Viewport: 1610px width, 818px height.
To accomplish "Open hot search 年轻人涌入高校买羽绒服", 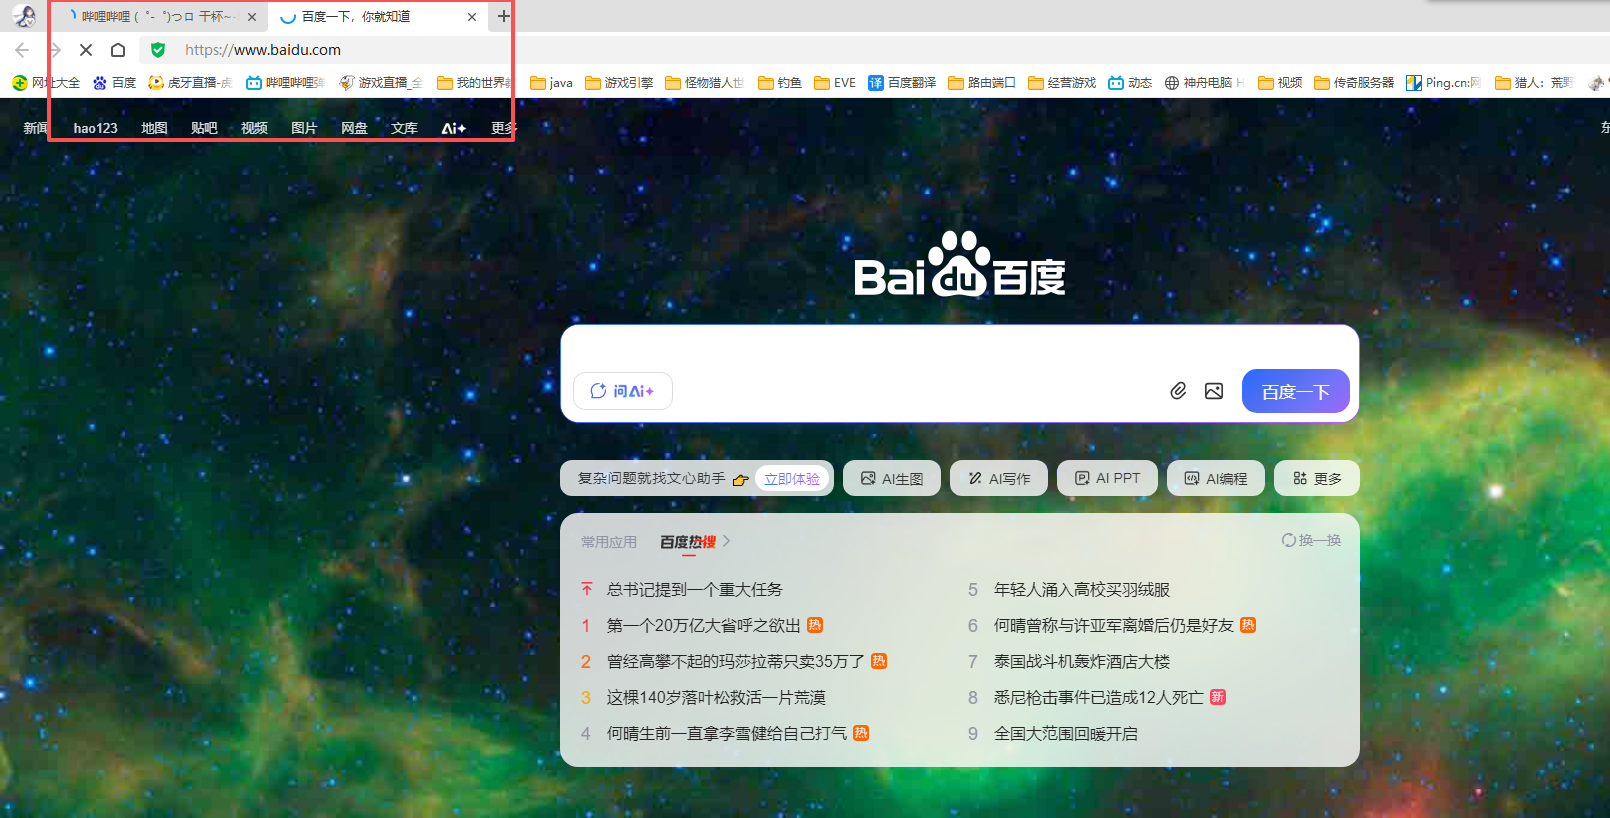I will 1082,590.
